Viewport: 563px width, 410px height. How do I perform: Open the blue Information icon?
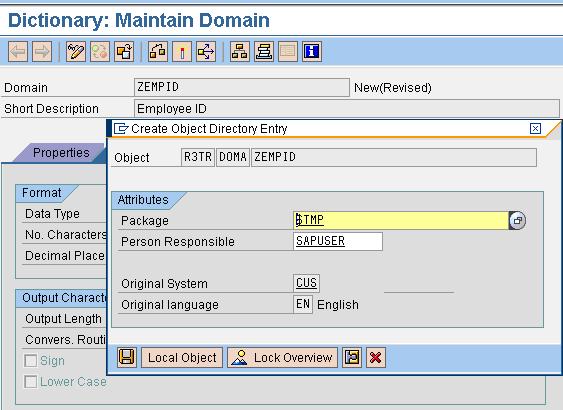point(312,52)
